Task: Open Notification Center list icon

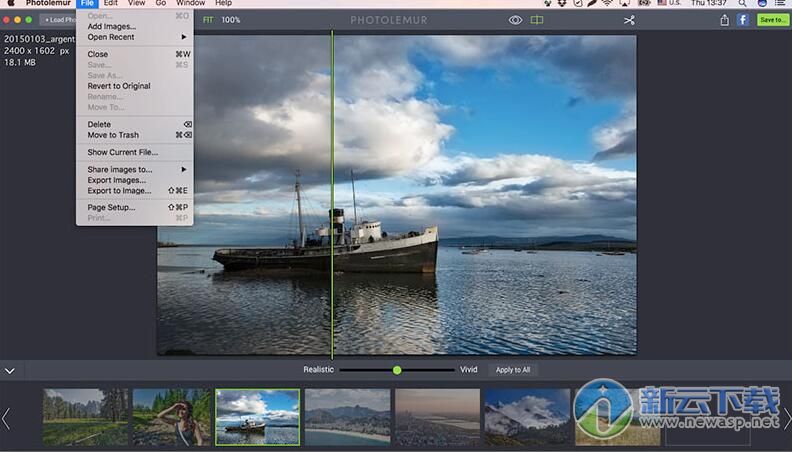Action: pyautogui.click(x=780, y=3)
